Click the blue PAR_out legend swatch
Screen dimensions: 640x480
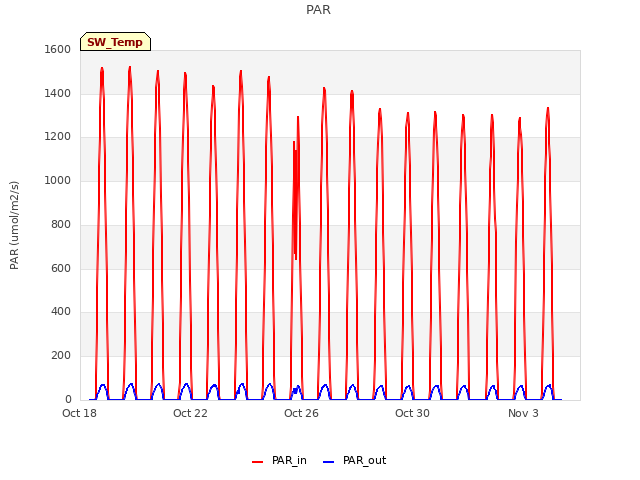coord(329,462)
